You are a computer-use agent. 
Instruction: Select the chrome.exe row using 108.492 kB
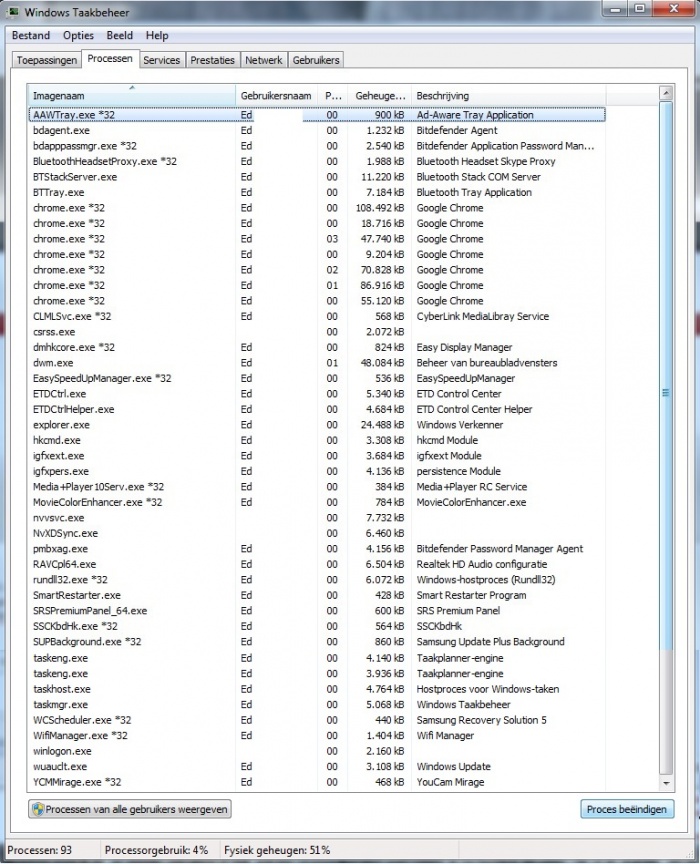tap(316, 208)
